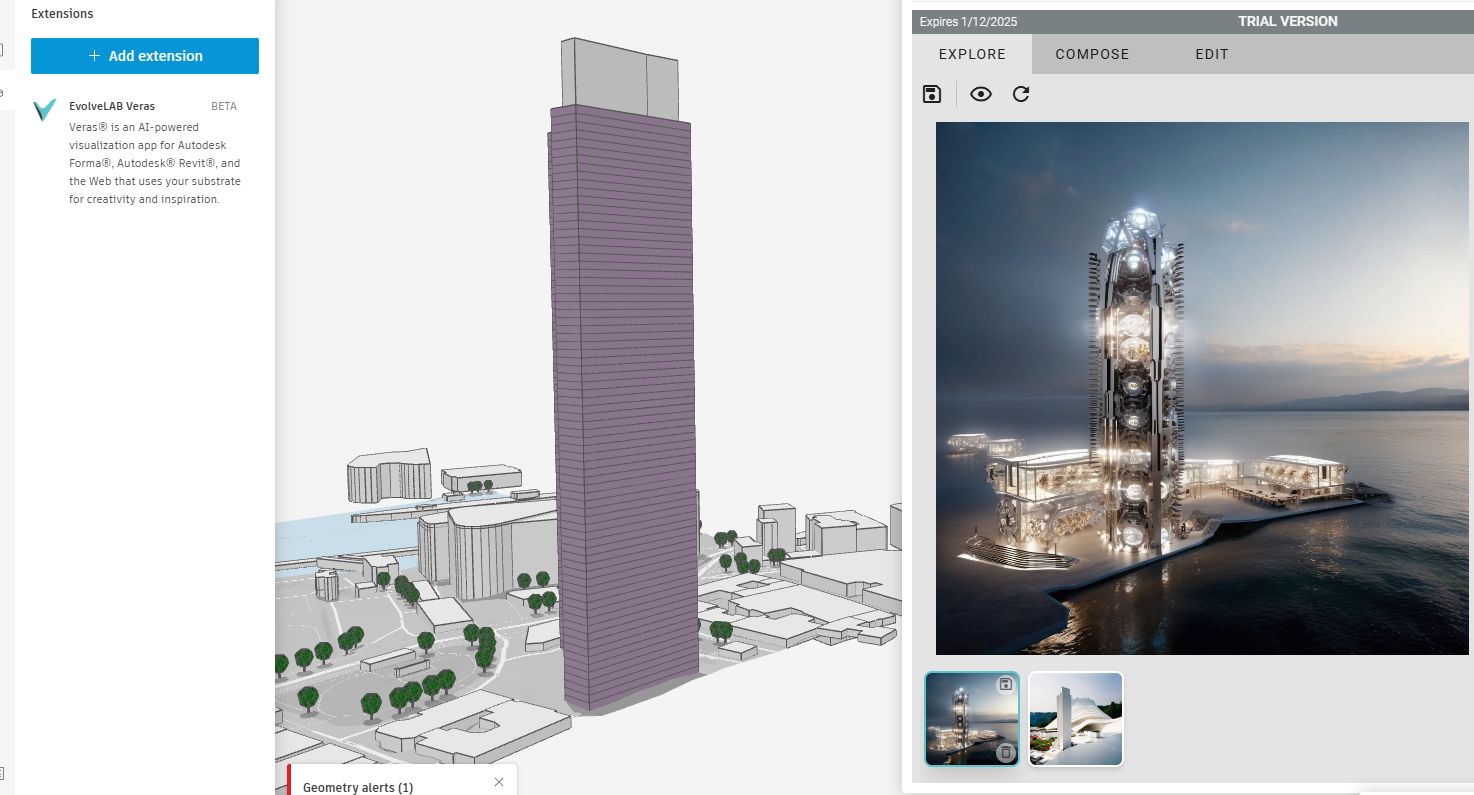
Task: Click the refresh arrow icon in Veras toolbar
Action: pyautogui.click(x=1021, y=94)
